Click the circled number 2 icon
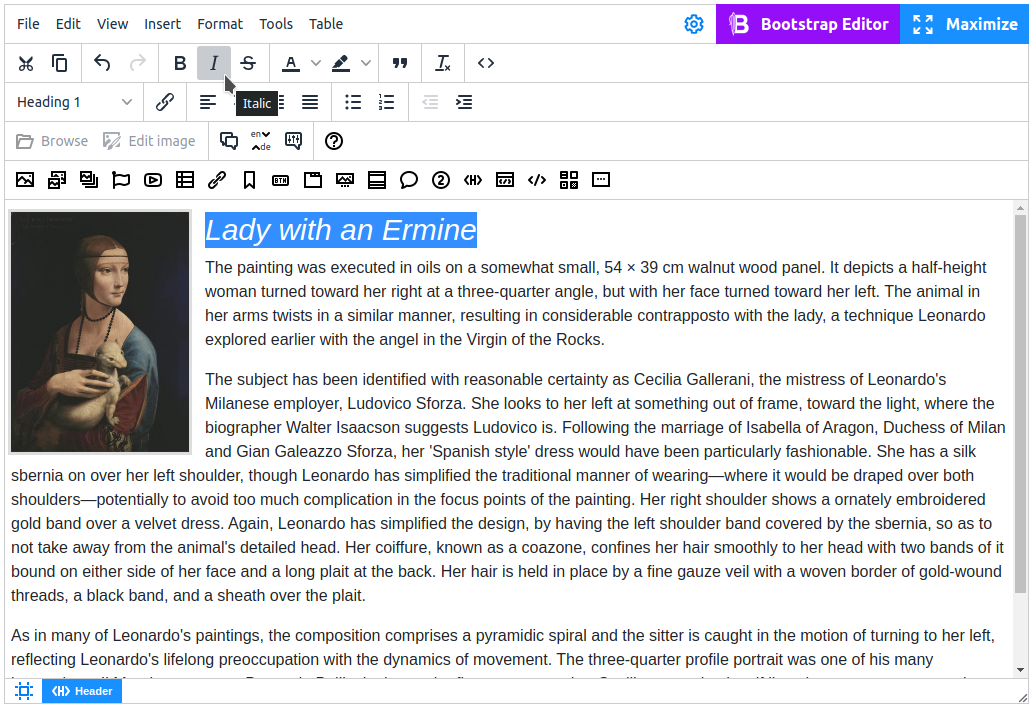1033x708 pixels. click(x=441, y=180)
